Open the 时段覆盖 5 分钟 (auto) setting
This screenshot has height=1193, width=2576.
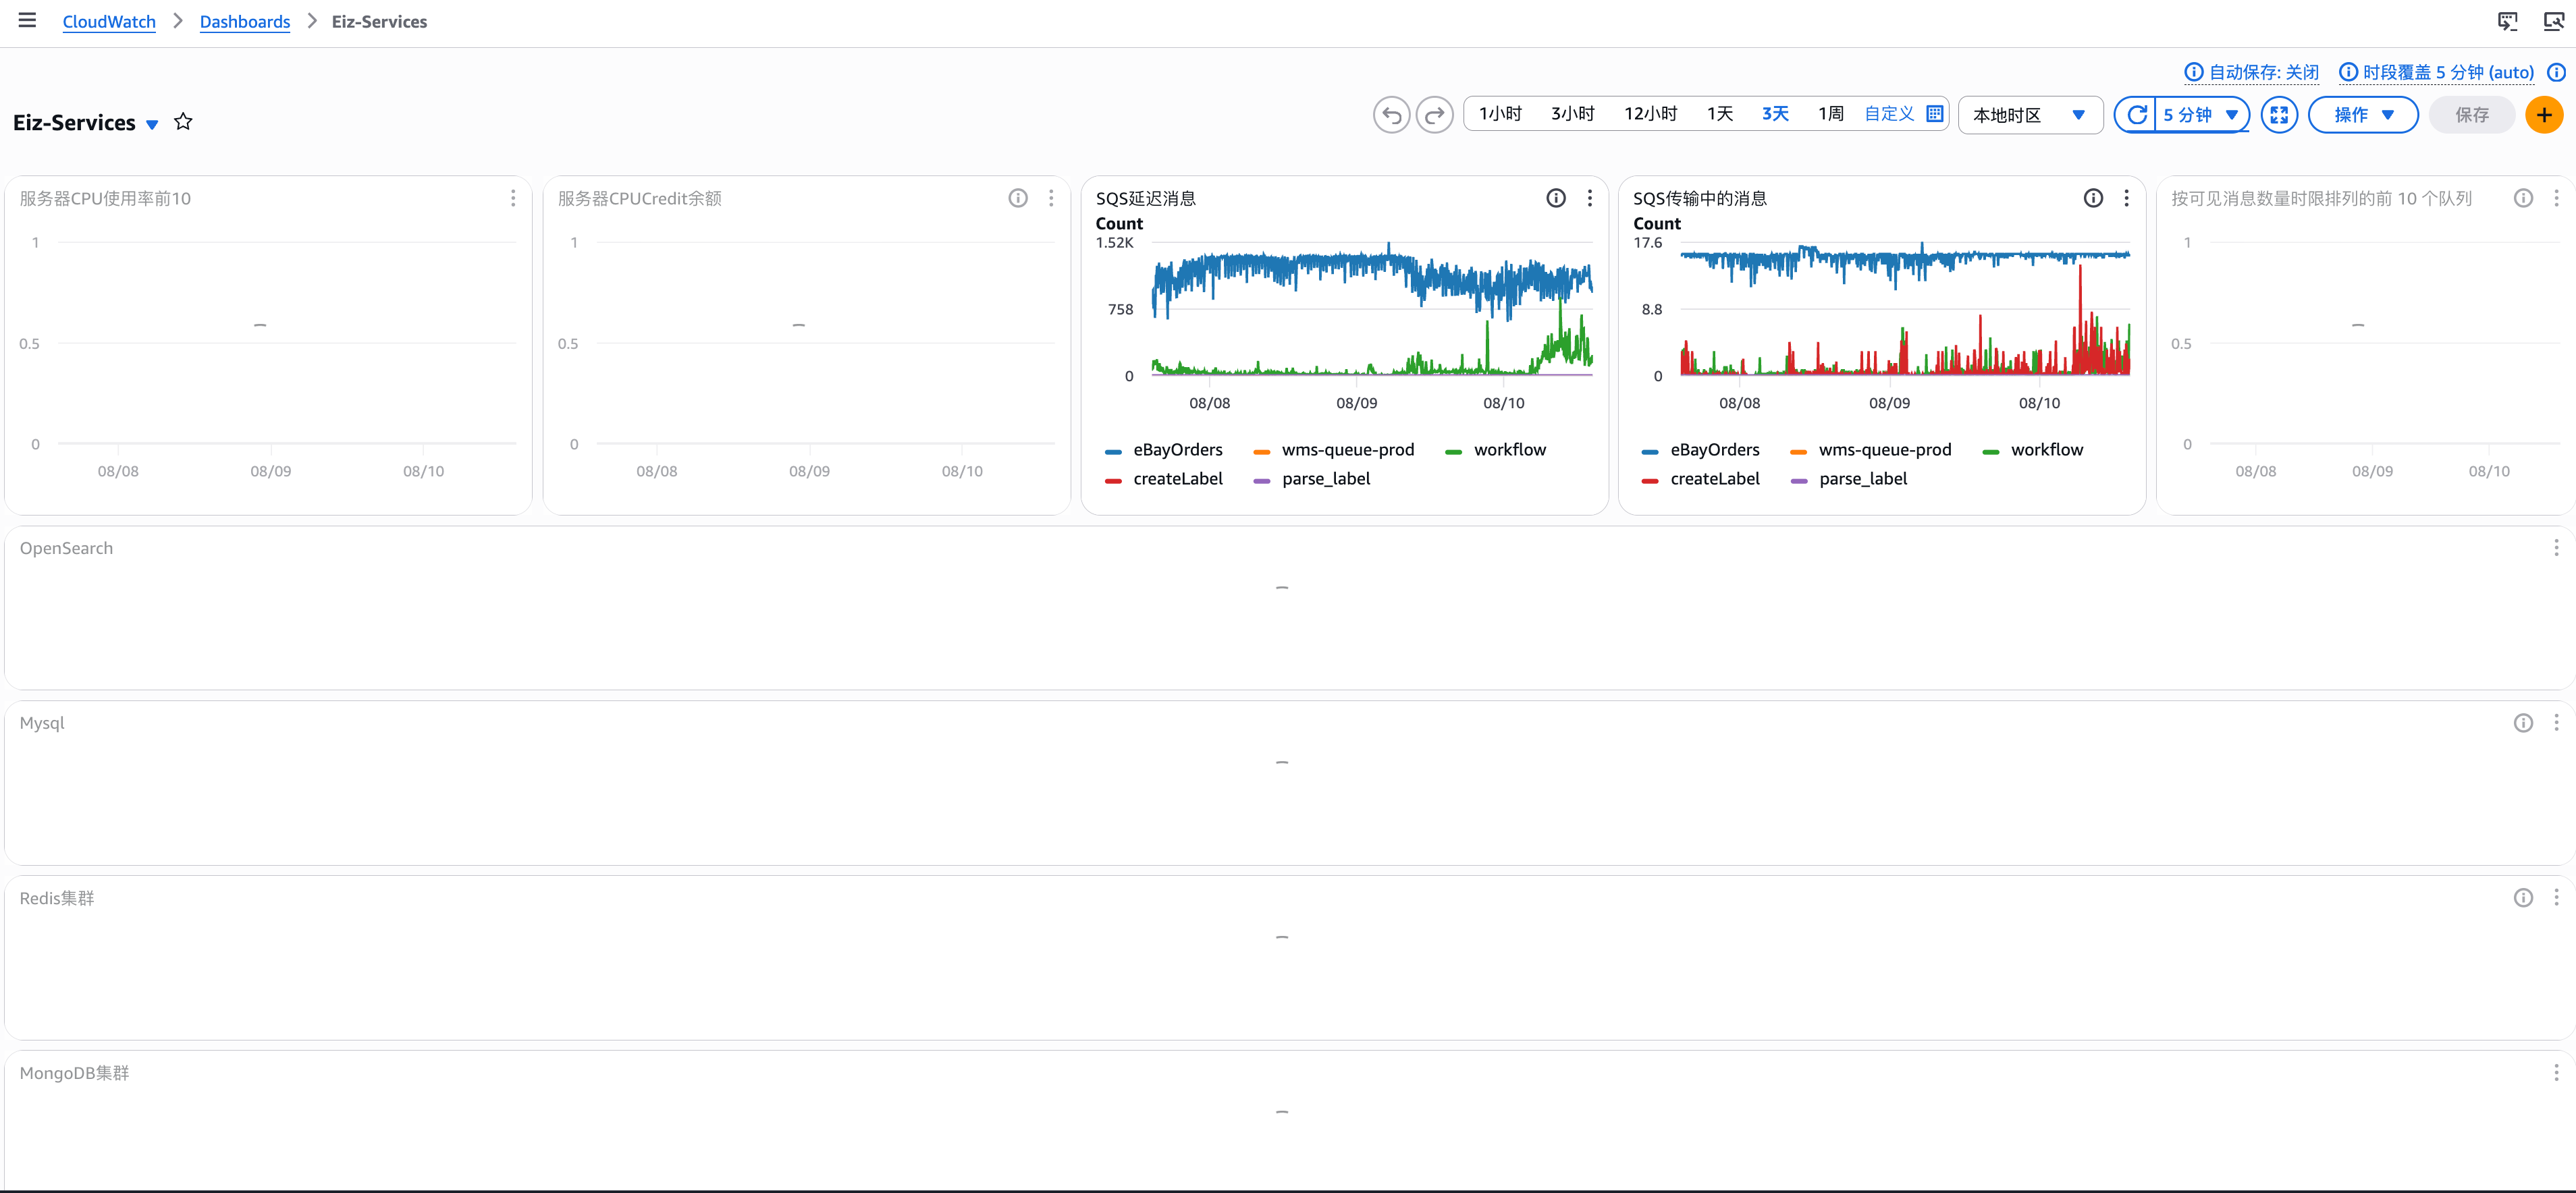click(x=2437, y=72)
